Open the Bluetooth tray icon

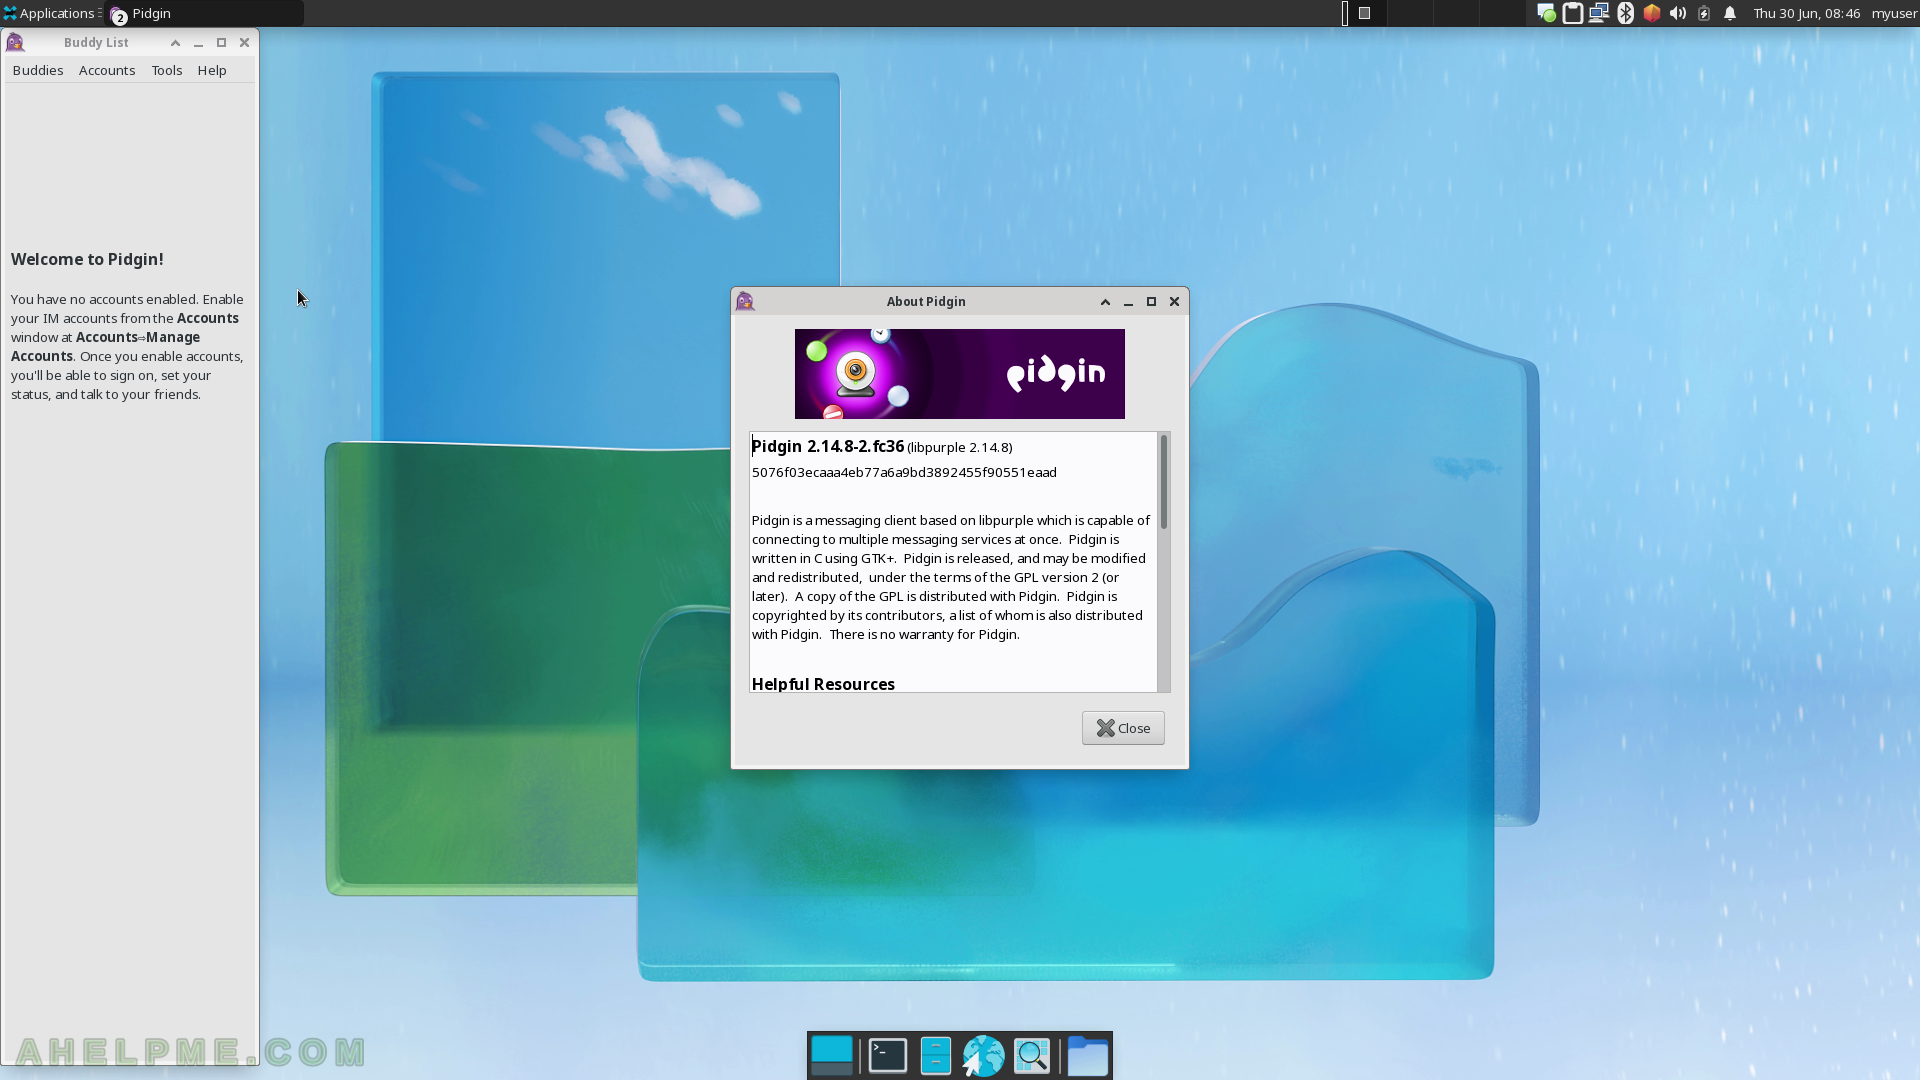point(1626,13)
